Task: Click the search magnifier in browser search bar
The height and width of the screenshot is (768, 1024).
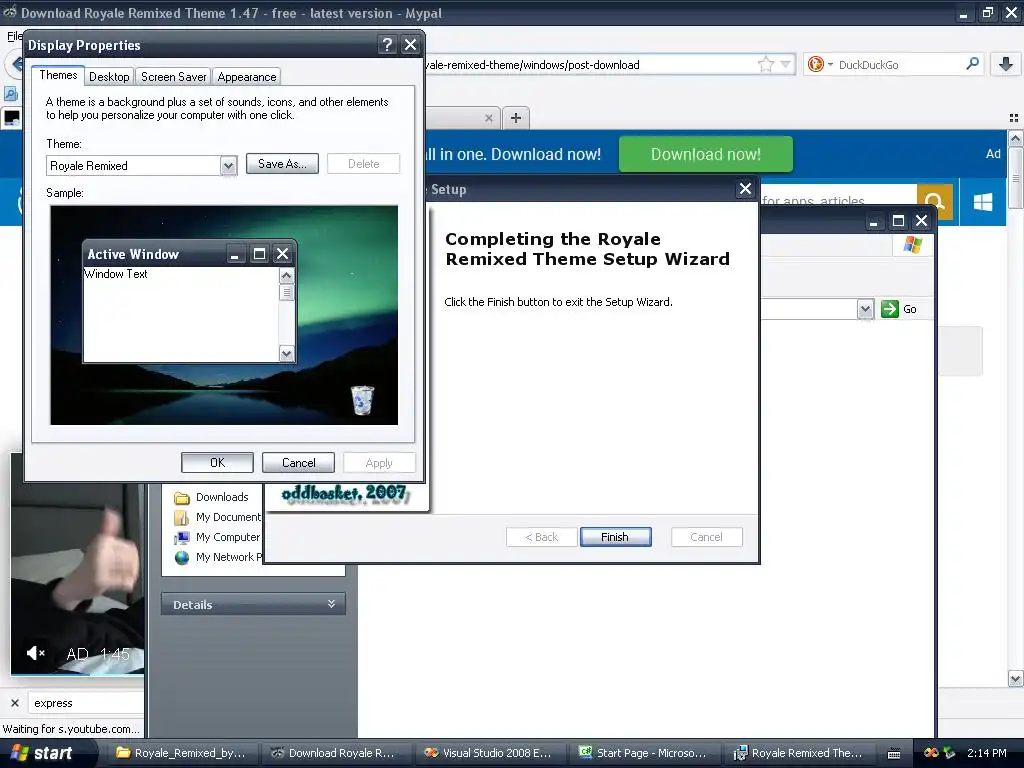Action: [x=972, y=64]
